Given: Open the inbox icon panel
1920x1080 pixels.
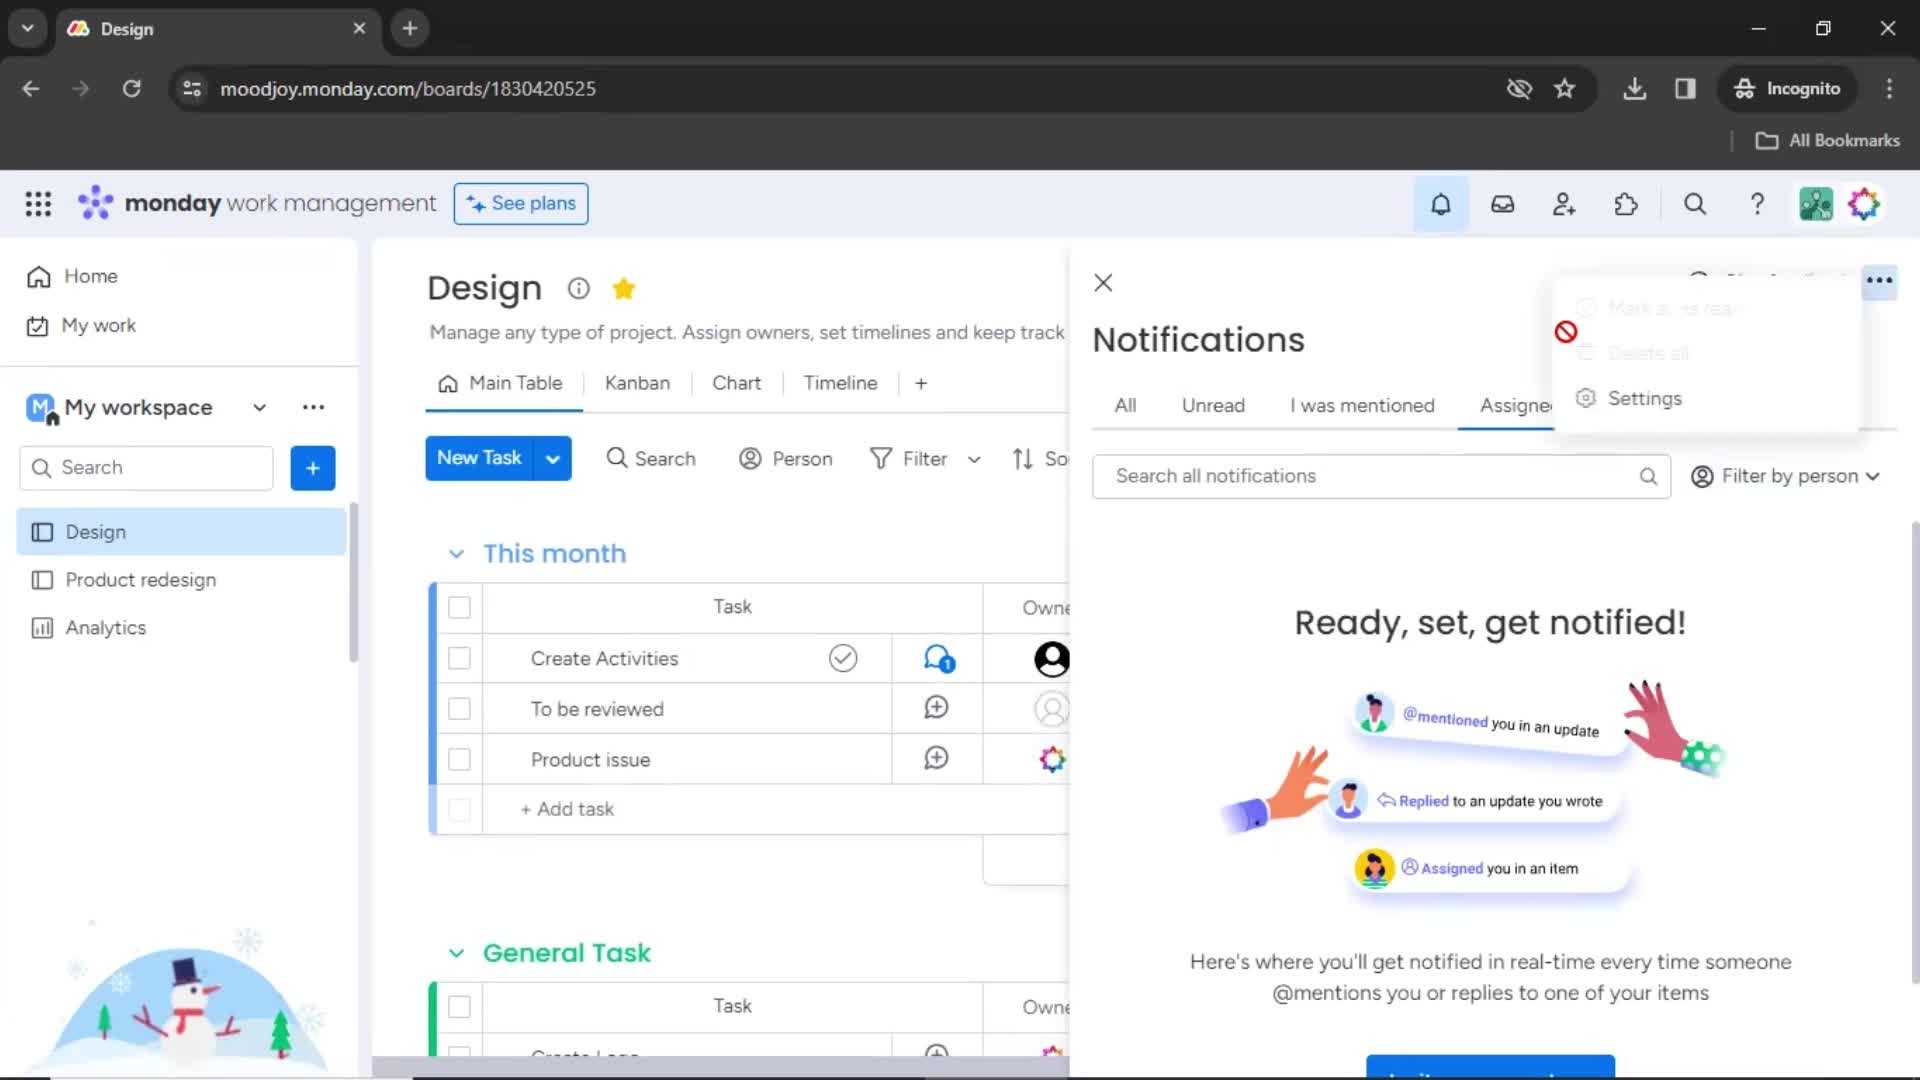Looking at the screenshot, I should tap(1502, 204).
